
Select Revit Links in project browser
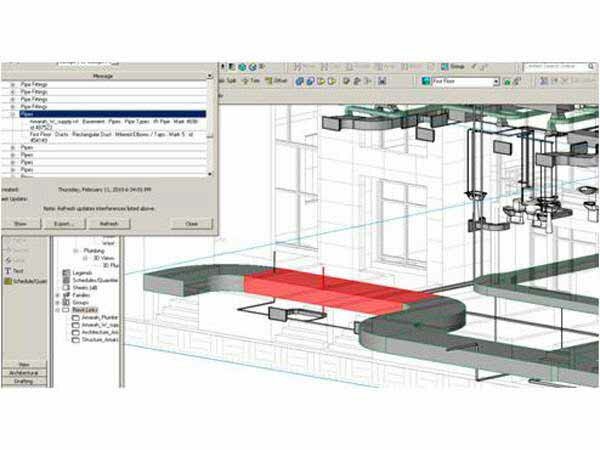coord(85,310)
